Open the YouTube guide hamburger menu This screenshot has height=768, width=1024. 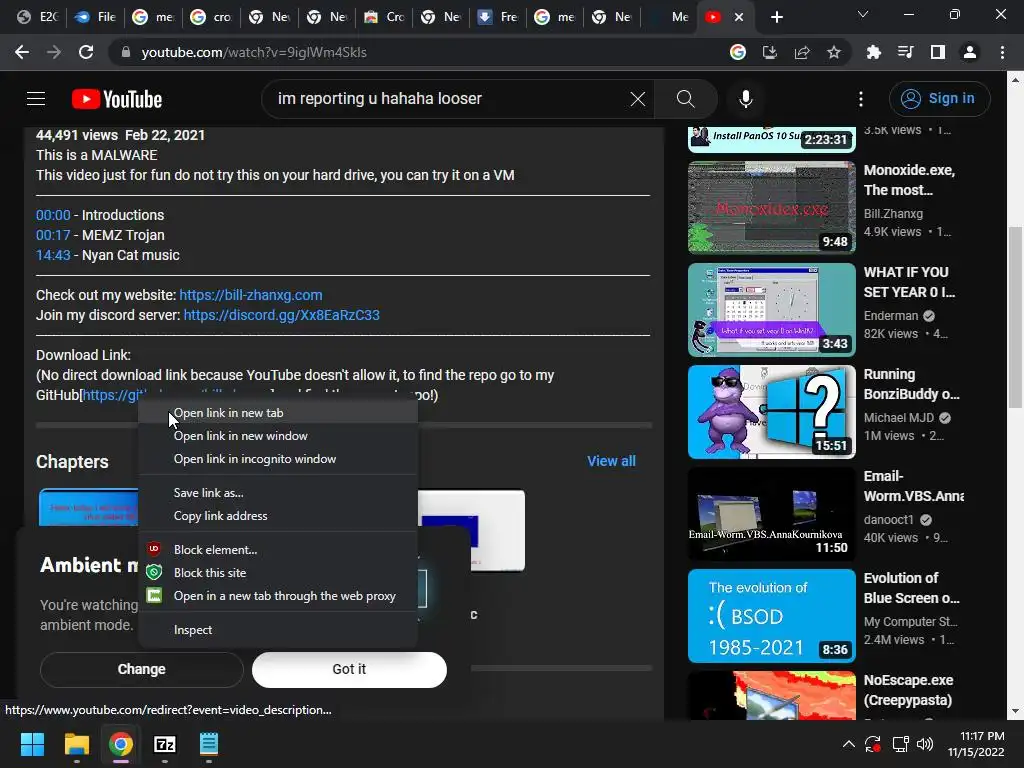point(36,99)
